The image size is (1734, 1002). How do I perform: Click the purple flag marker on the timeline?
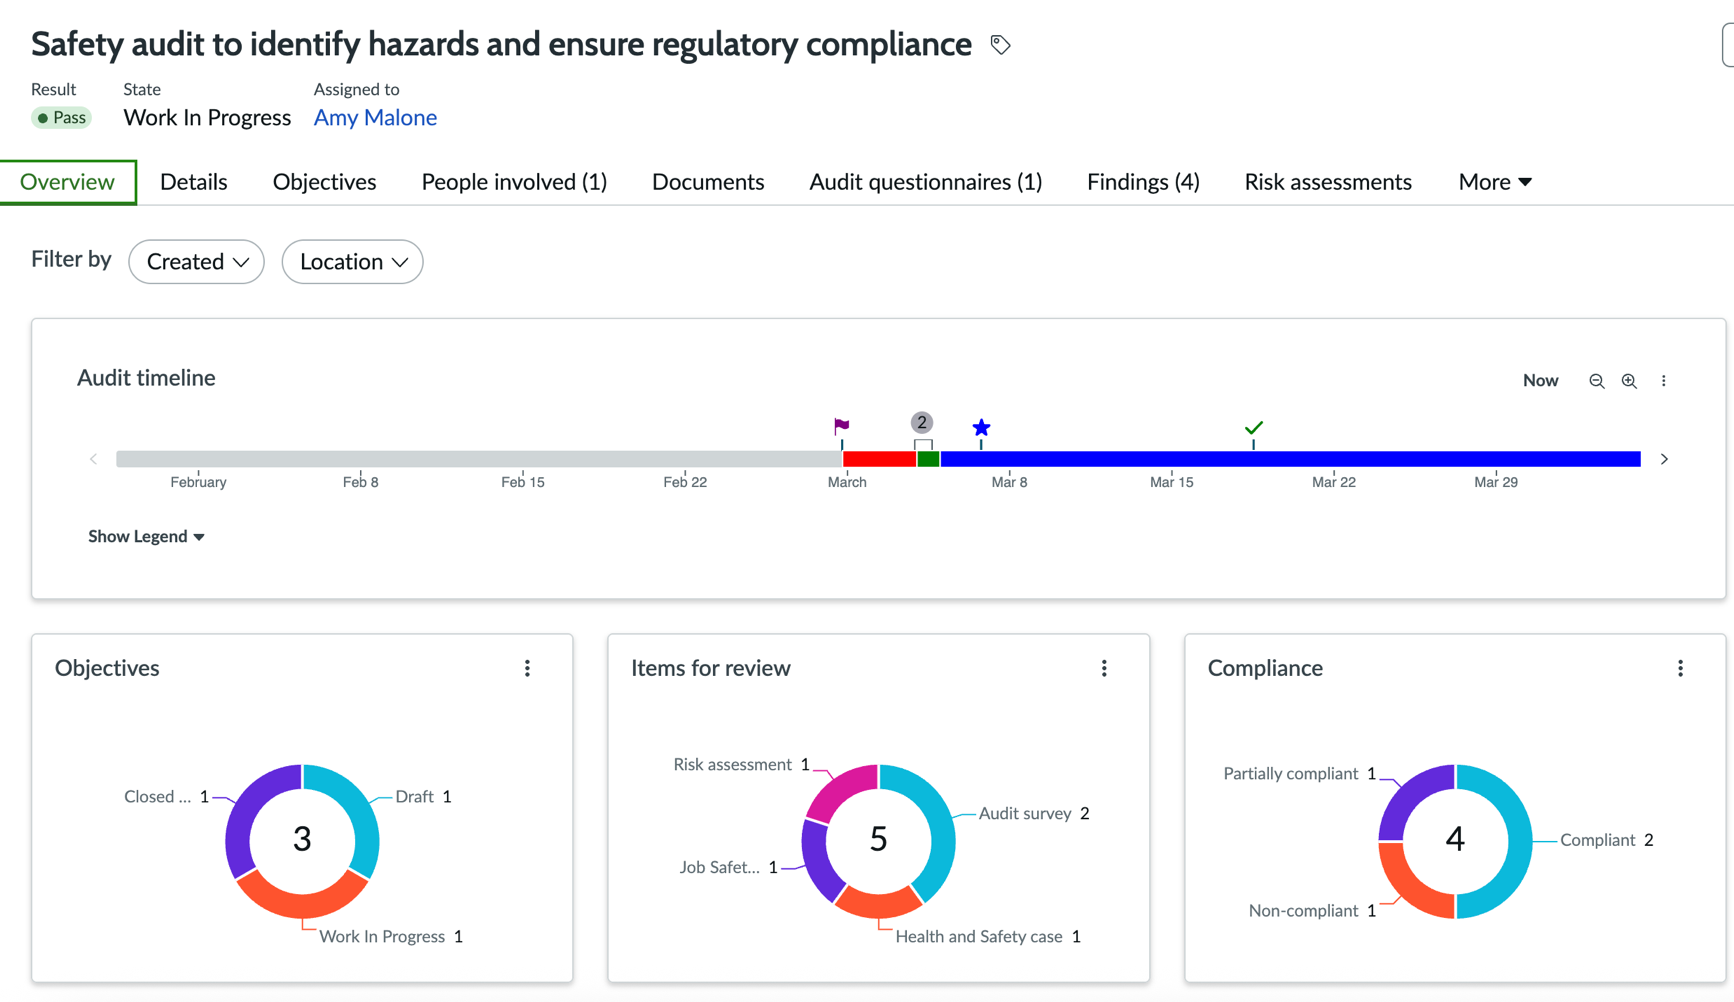pos(842,427)
